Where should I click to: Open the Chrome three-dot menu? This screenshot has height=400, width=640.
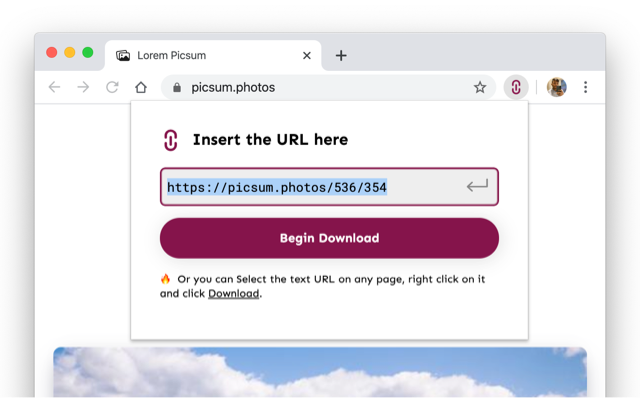pos(585,87)
